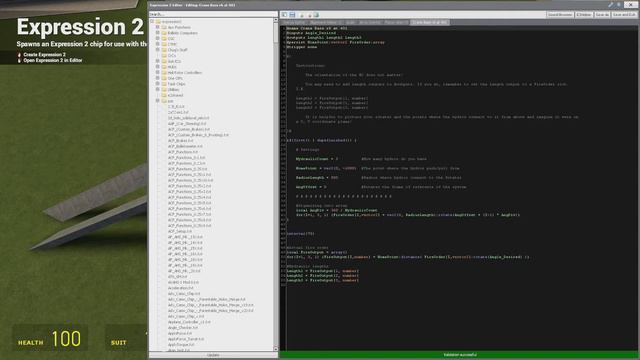
Task: Open Acceleration.txt file
Action: (180, 288)
